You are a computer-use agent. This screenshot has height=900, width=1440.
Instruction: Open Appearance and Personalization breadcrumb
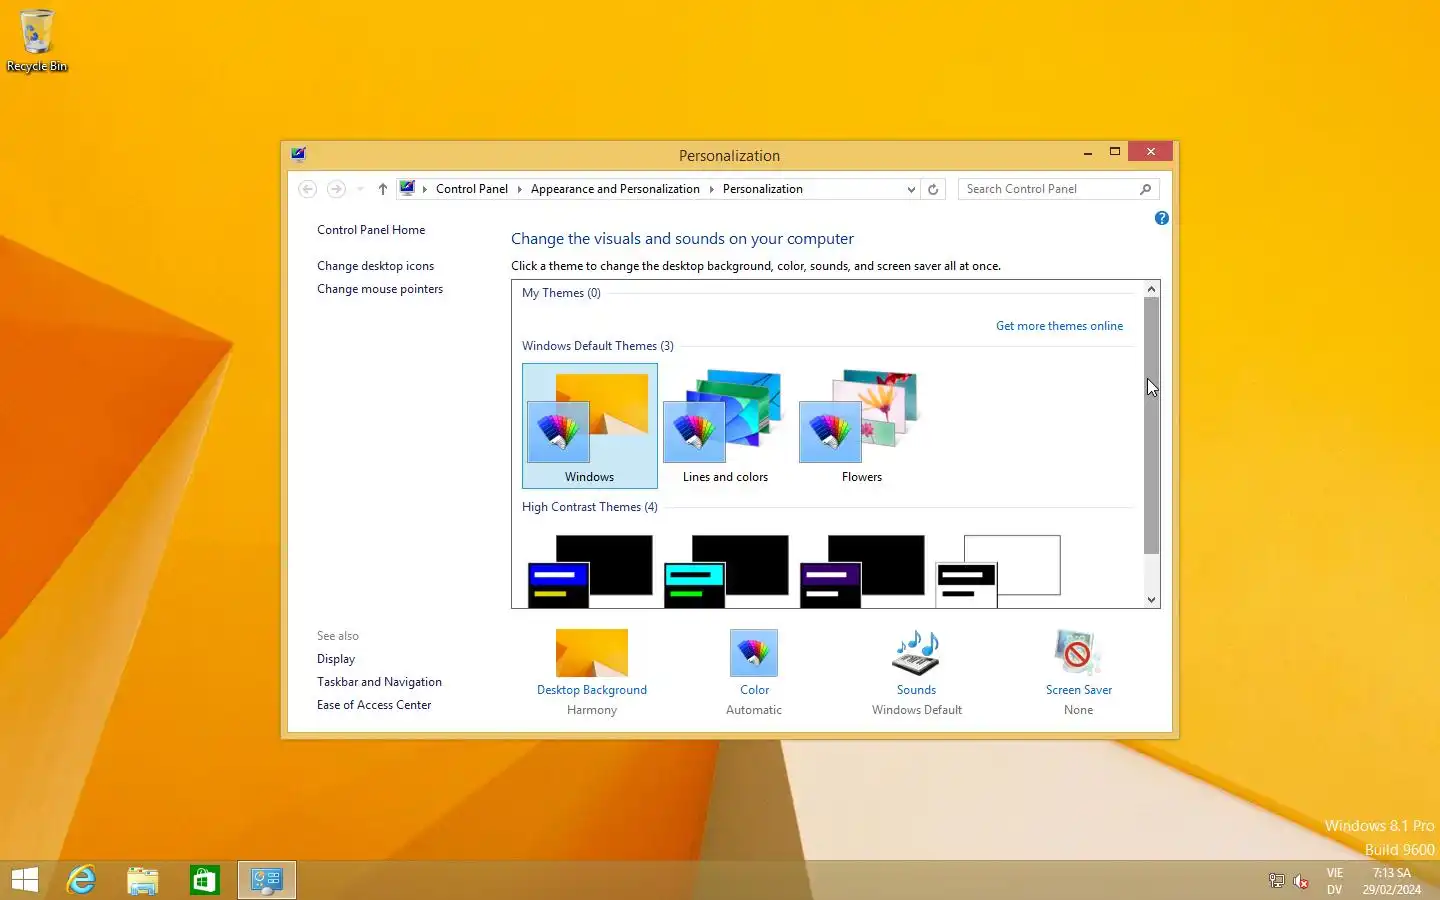[615, 189]
